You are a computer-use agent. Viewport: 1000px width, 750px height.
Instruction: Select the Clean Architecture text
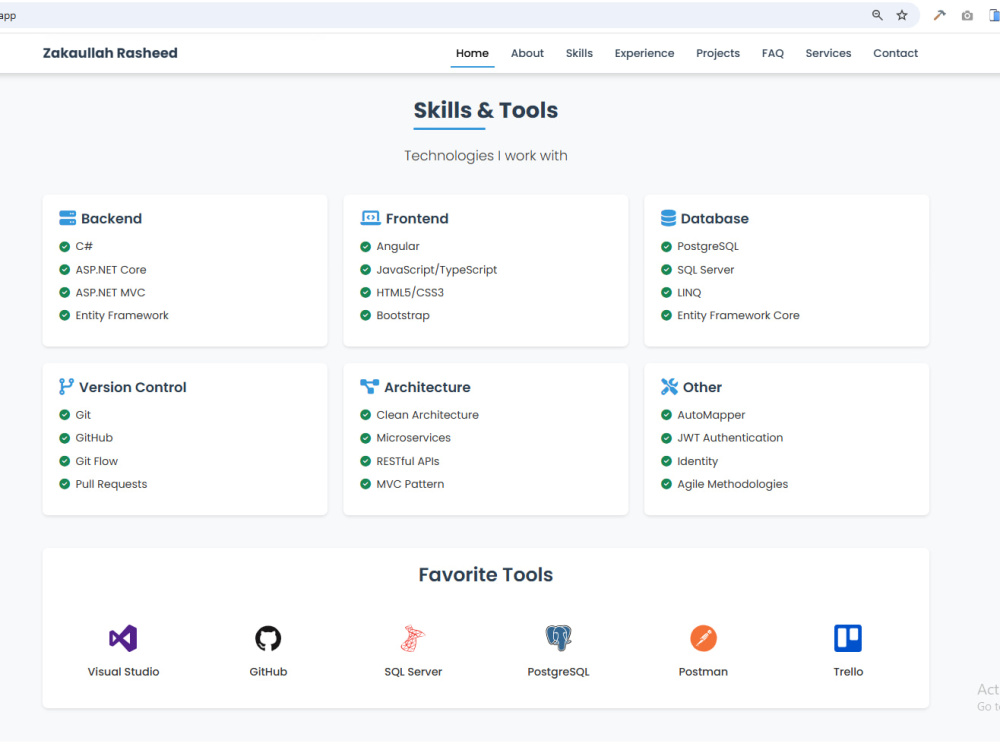coord(427,415)
